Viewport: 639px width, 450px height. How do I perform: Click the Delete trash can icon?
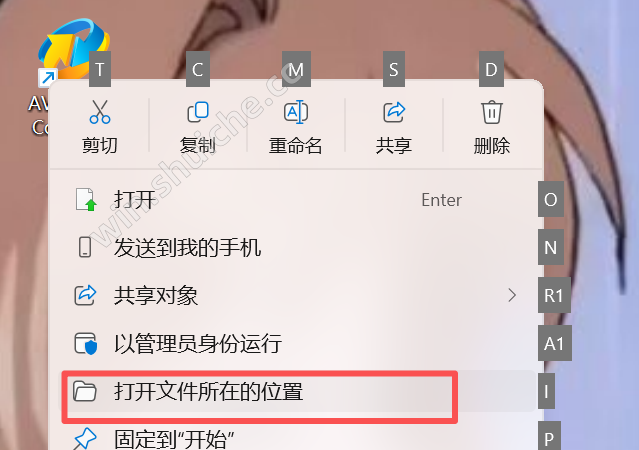point(492,112)
